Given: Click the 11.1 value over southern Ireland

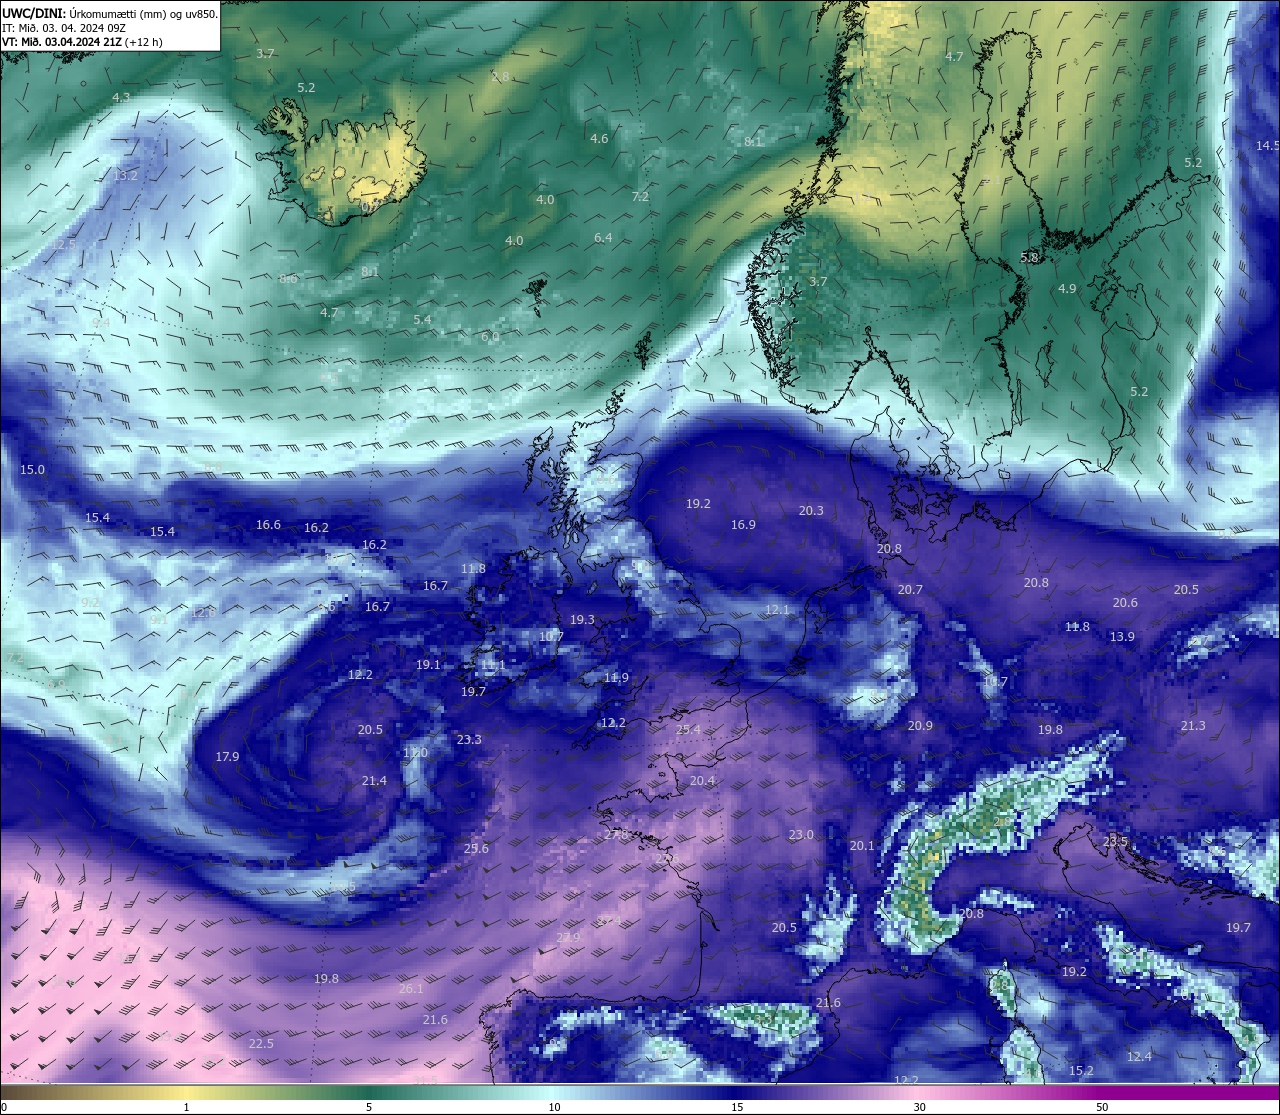Looking at the screenshot, I should click(x=493, y=664).
